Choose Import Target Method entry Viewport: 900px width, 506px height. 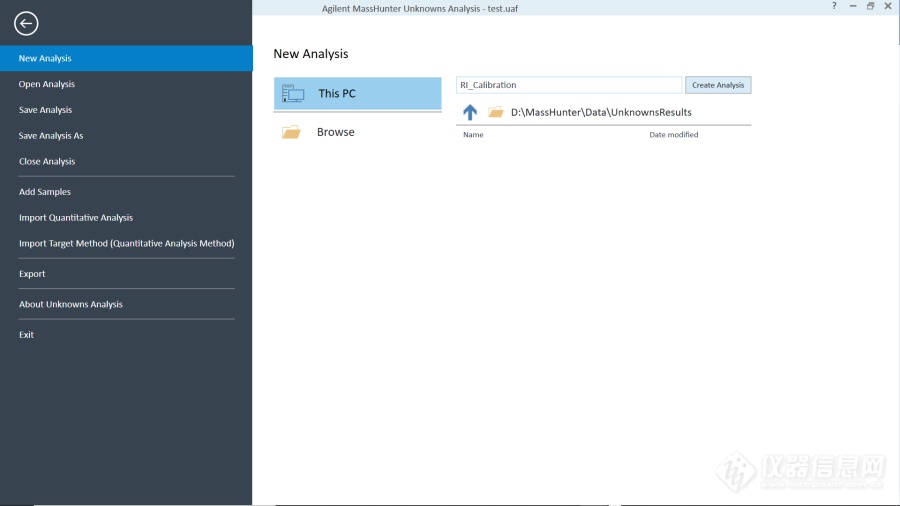coord(126,243)
